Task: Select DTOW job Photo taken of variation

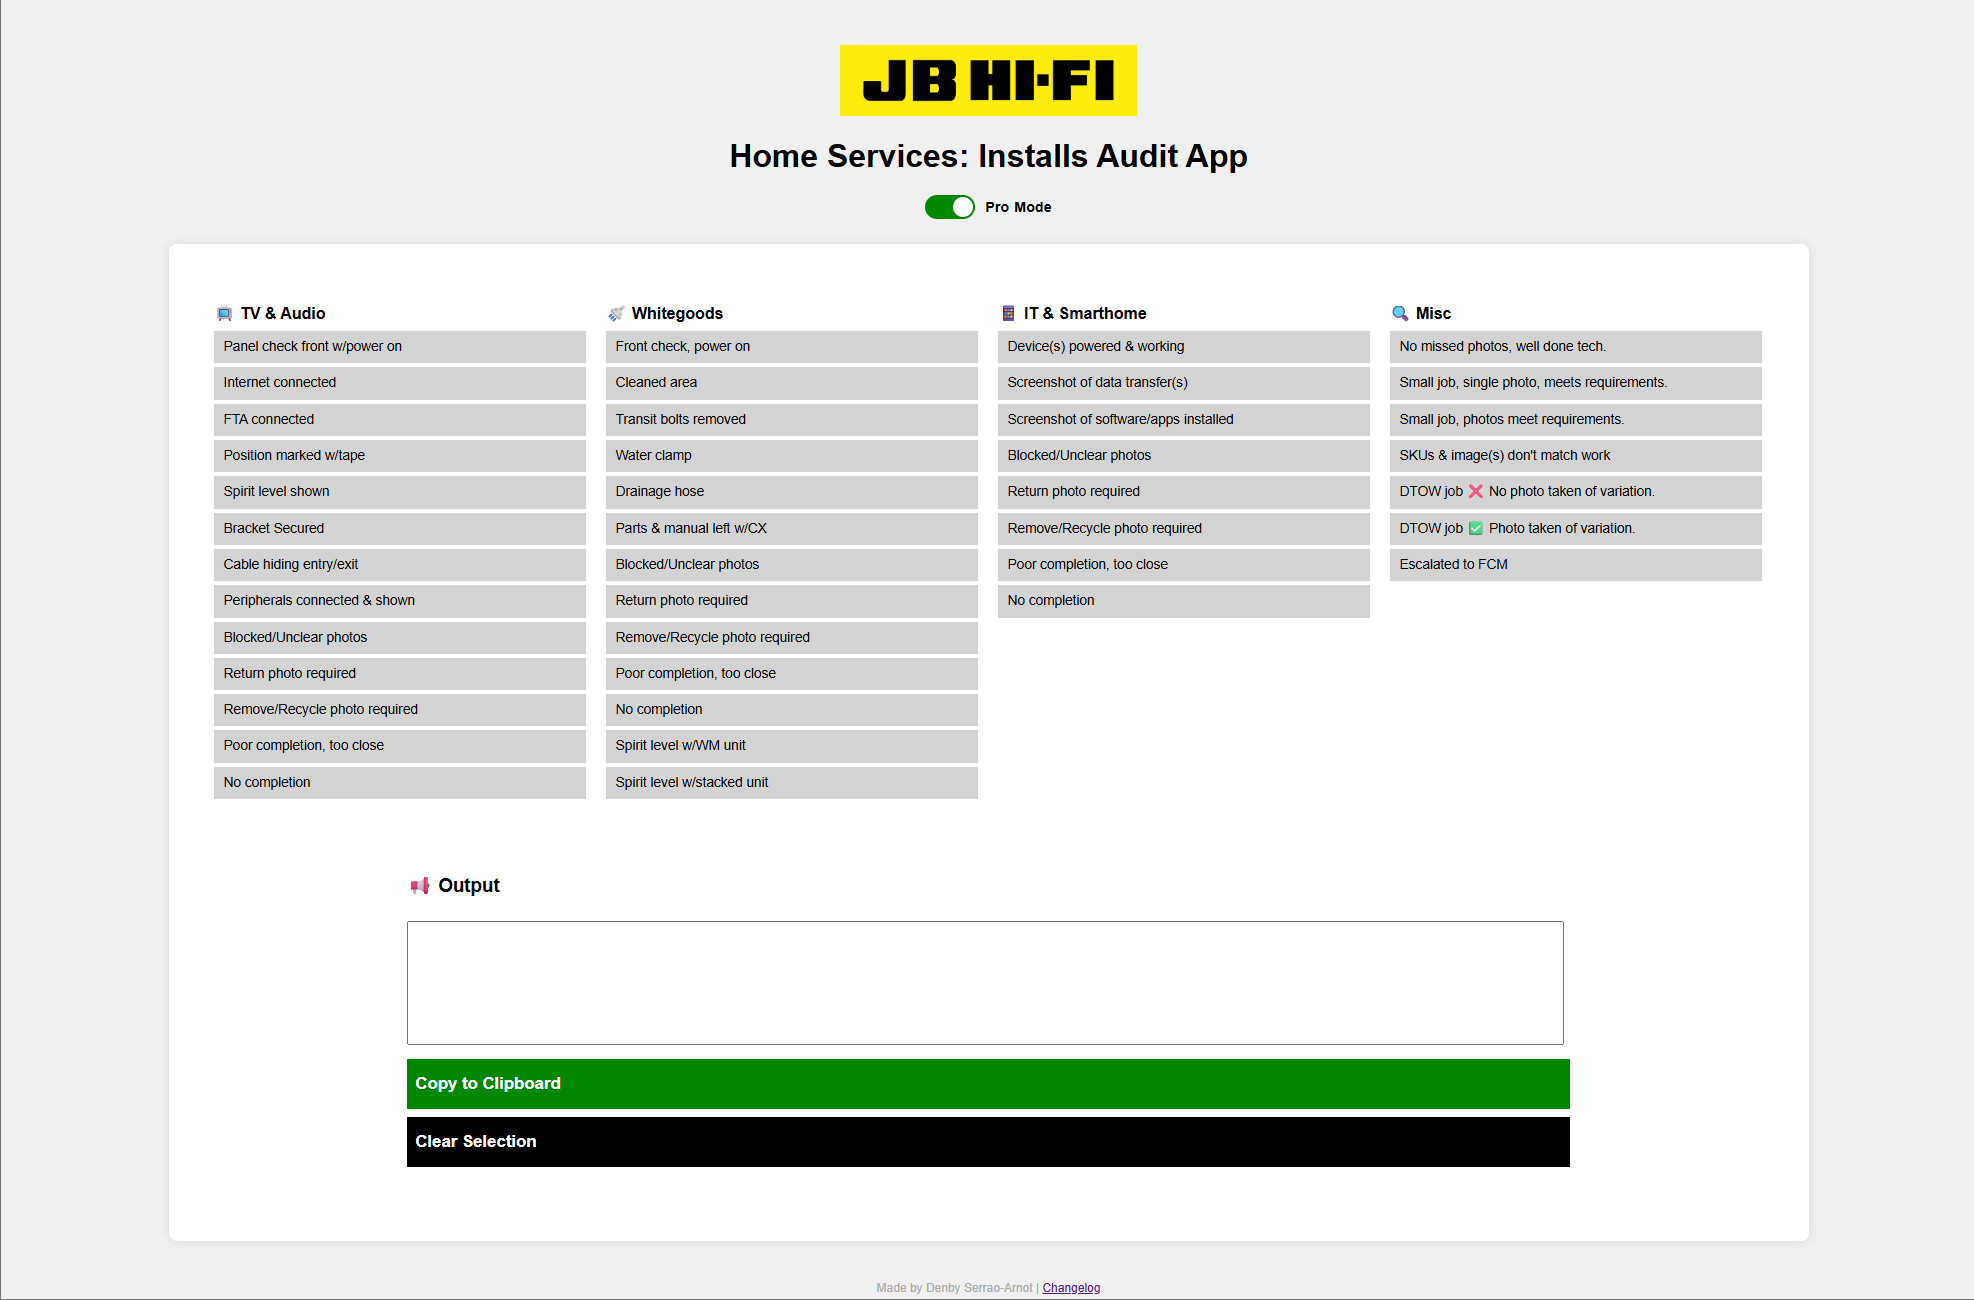Action: [1576, 529]
